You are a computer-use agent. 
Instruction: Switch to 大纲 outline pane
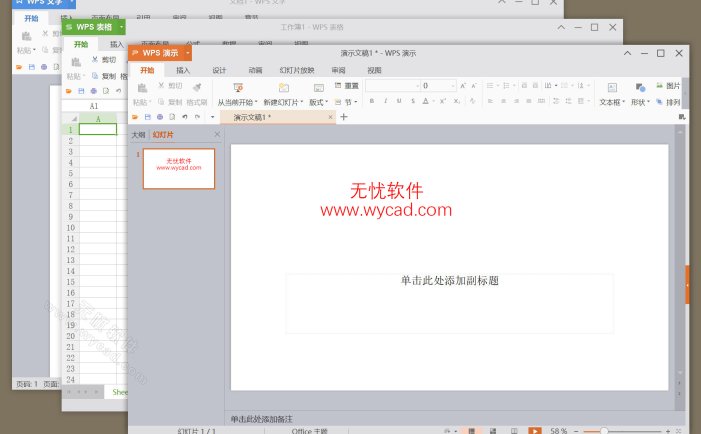coord(138,135)
